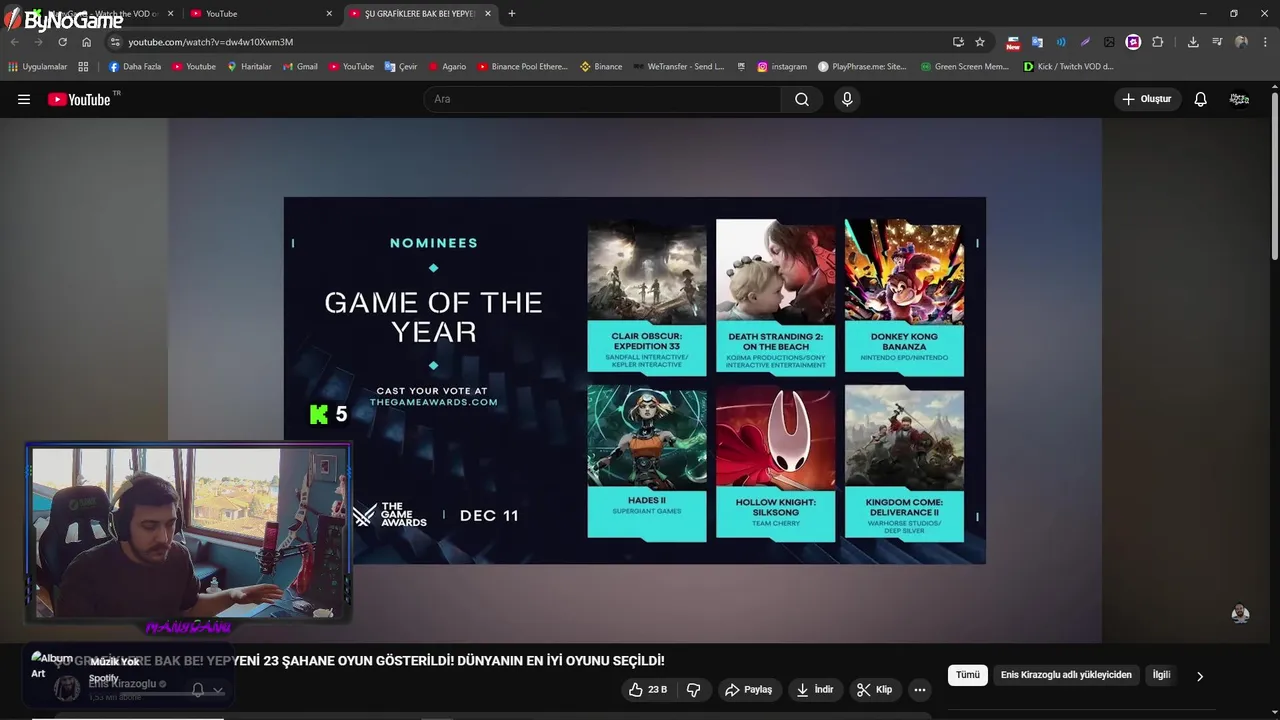Show more chips with the right chevron

click(1200, 676)
